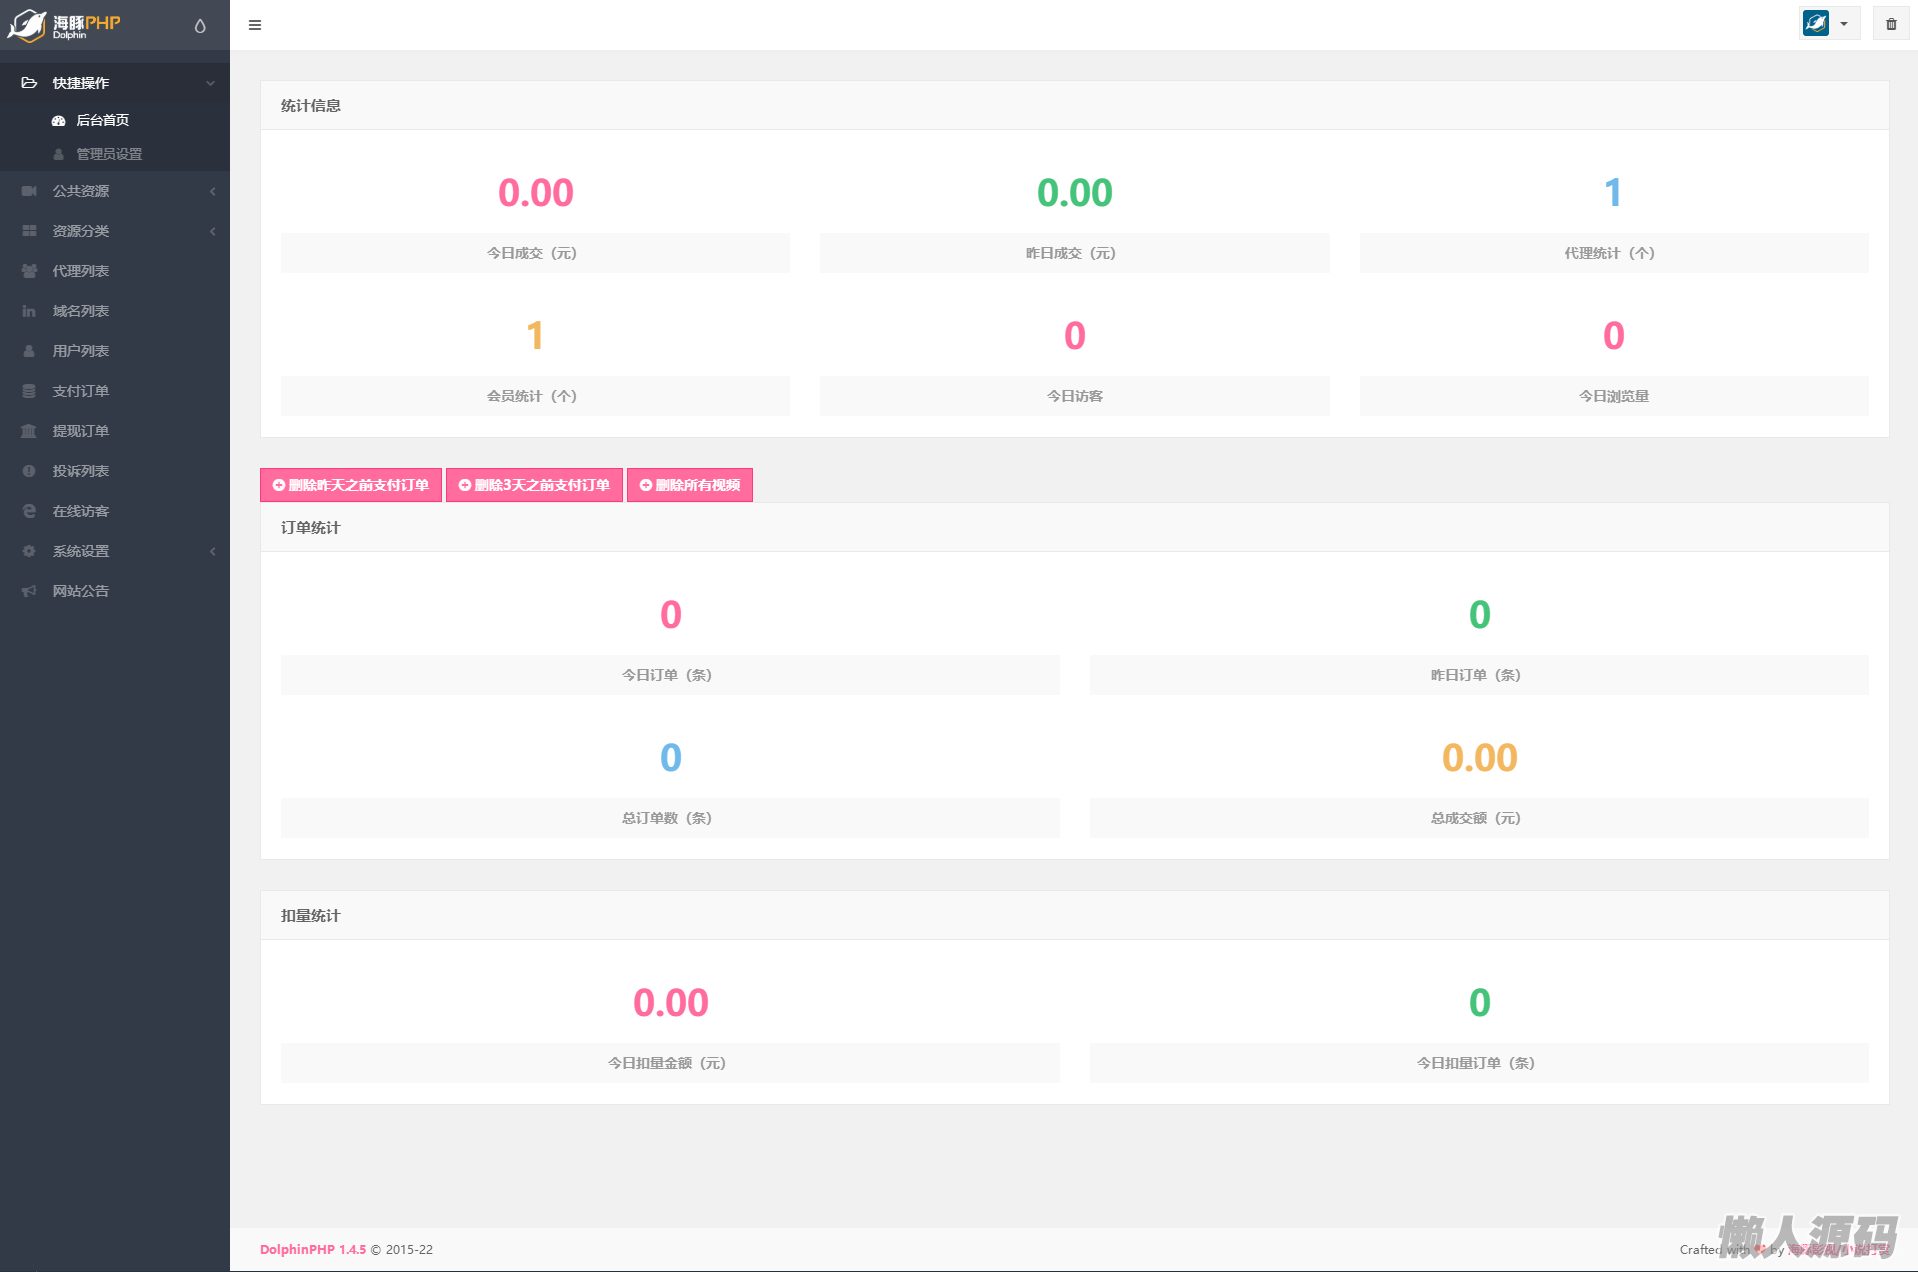Open the DolphinPHP 1.4.5 footer link
This screenshot has height=1272, width=1918.
pyautogui.click(x=312, y=1249)
